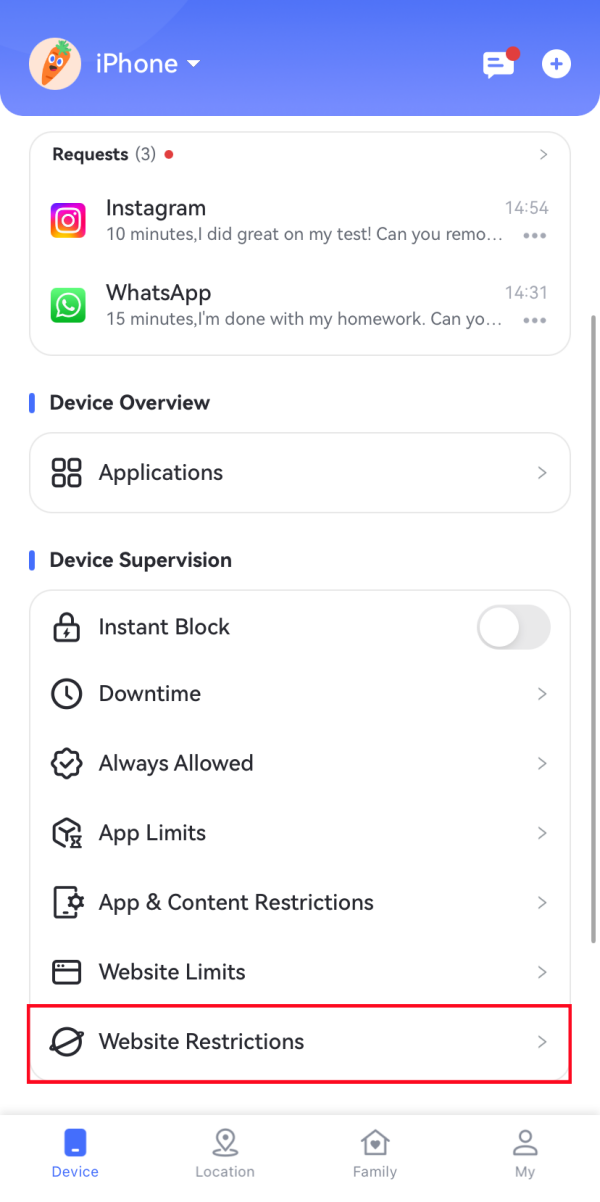Screen dimensions: 600x1202
Task: Open the Instagram app request icon
Action: point(68,220)
